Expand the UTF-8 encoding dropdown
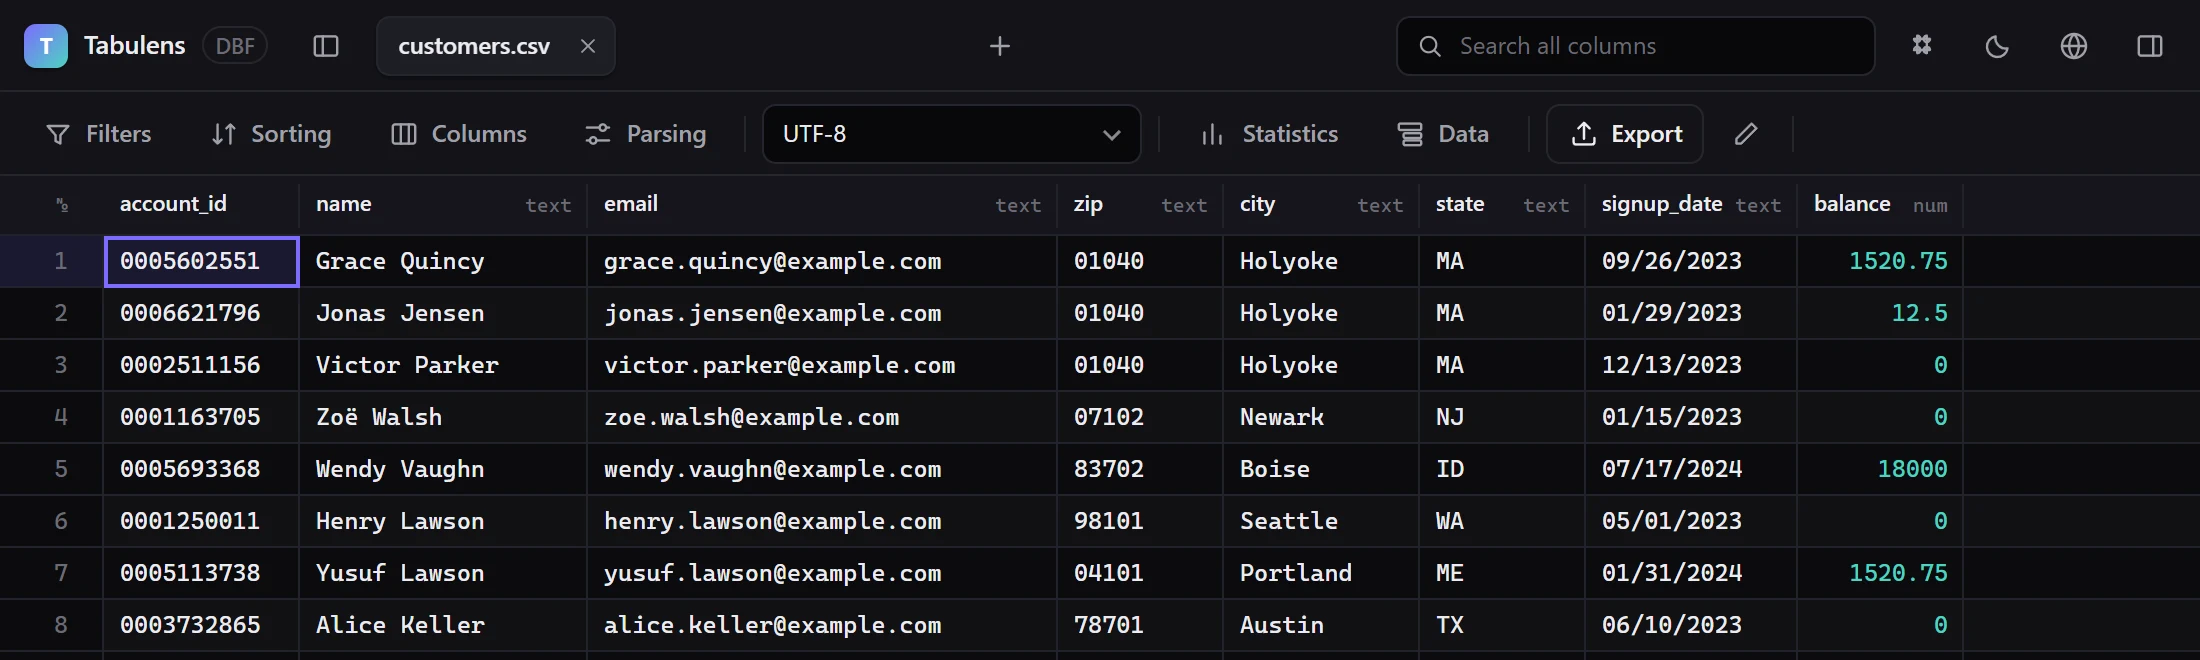Image resolution: width=2200 pixels, height=660 pixels. [952, 134]
